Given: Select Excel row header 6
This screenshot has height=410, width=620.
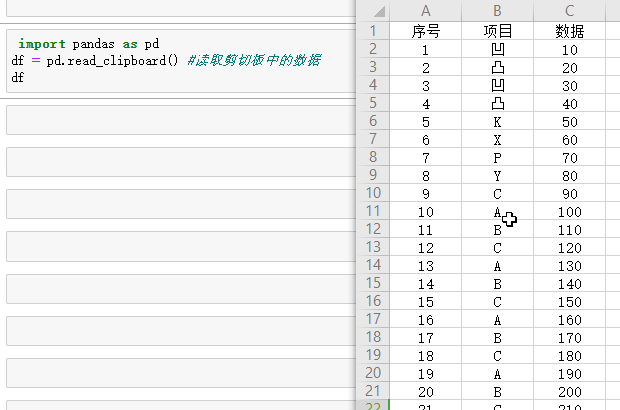Looking at the screenshot, I should [x=373, y=121].
